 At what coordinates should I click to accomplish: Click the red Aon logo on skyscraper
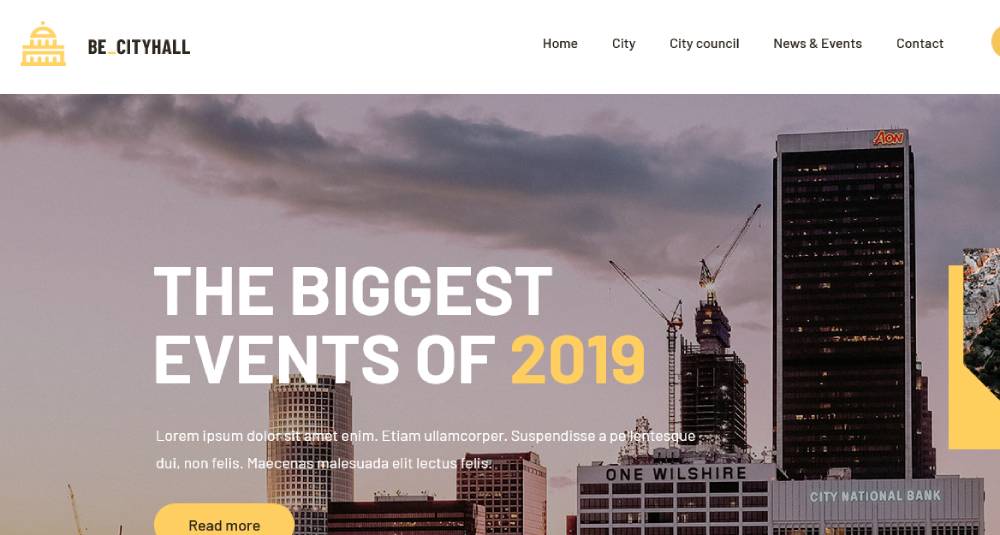888,138
